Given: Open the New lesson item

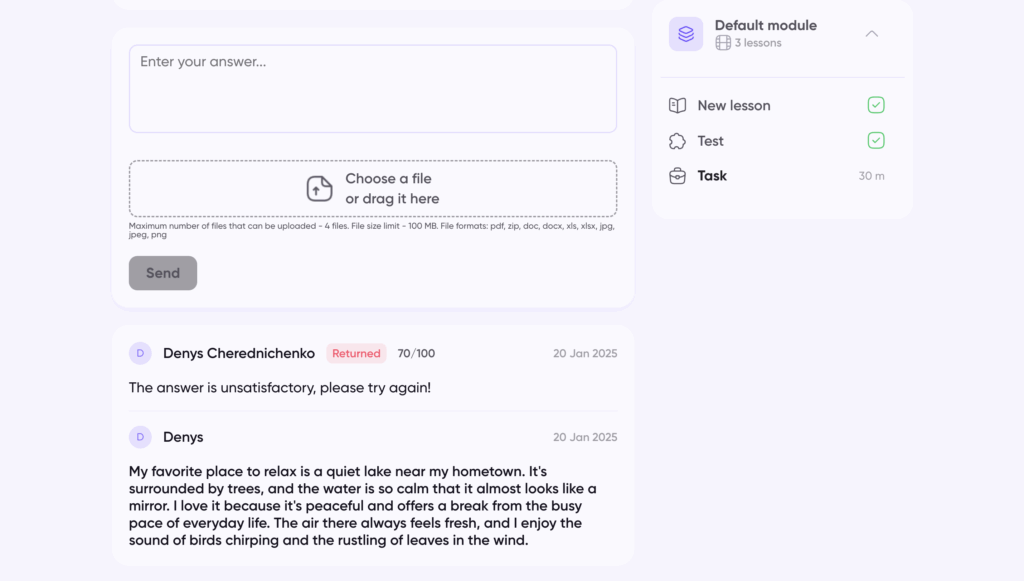Looking at the screenshot, I should 734,105.
